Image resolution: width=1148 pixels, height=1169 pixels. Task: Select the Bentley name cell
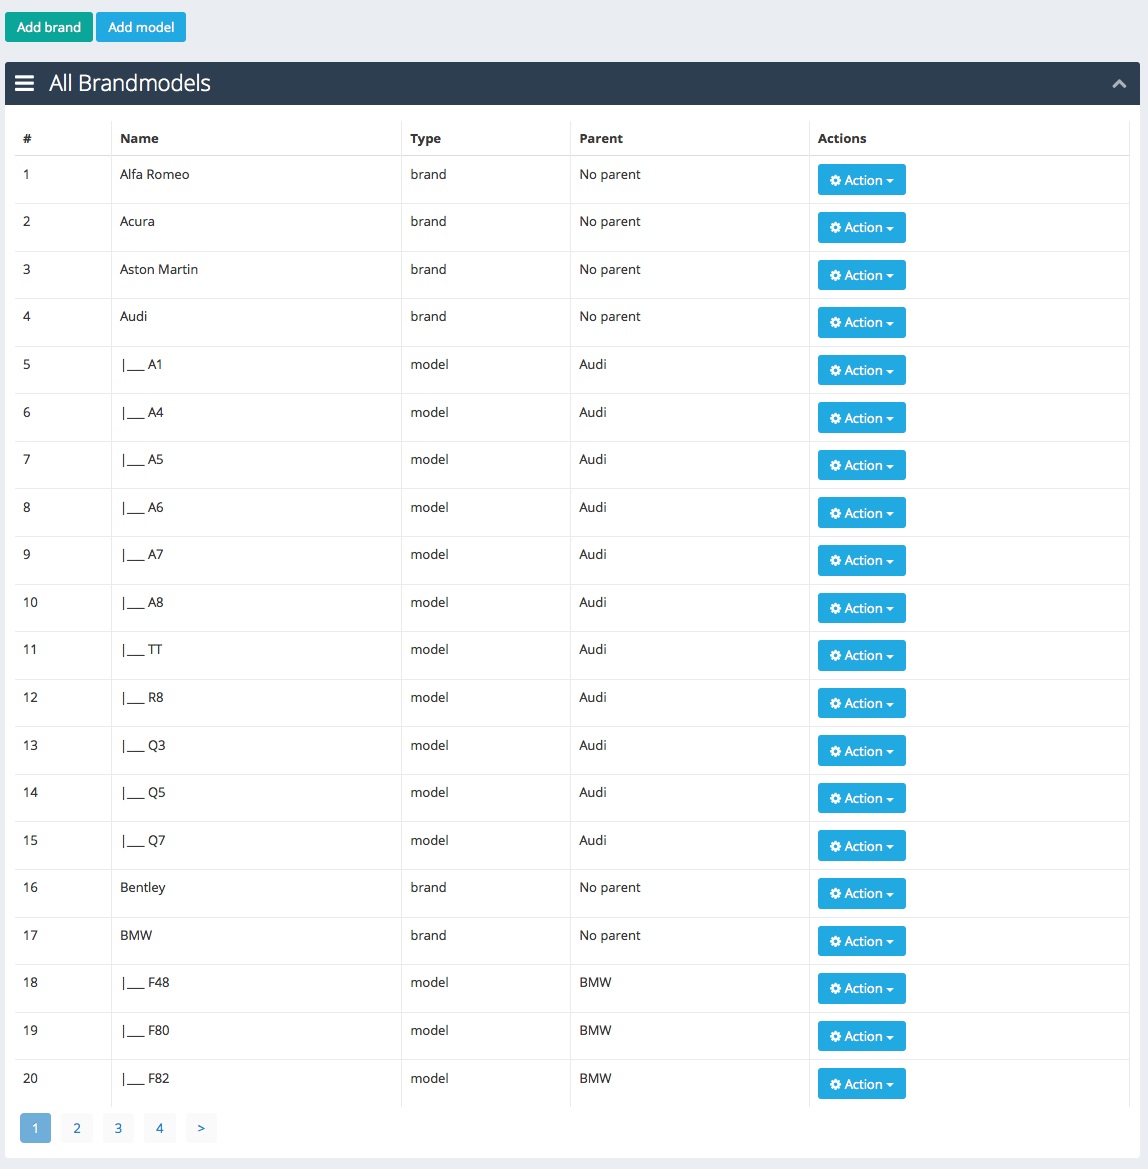(x=256, y=893)
